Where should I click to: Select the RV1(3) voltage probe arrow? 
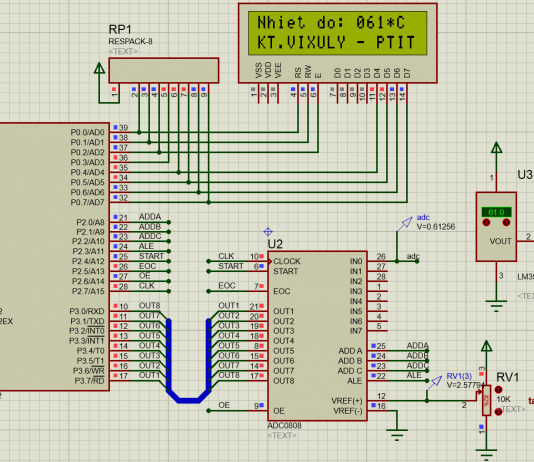point(434,383)
